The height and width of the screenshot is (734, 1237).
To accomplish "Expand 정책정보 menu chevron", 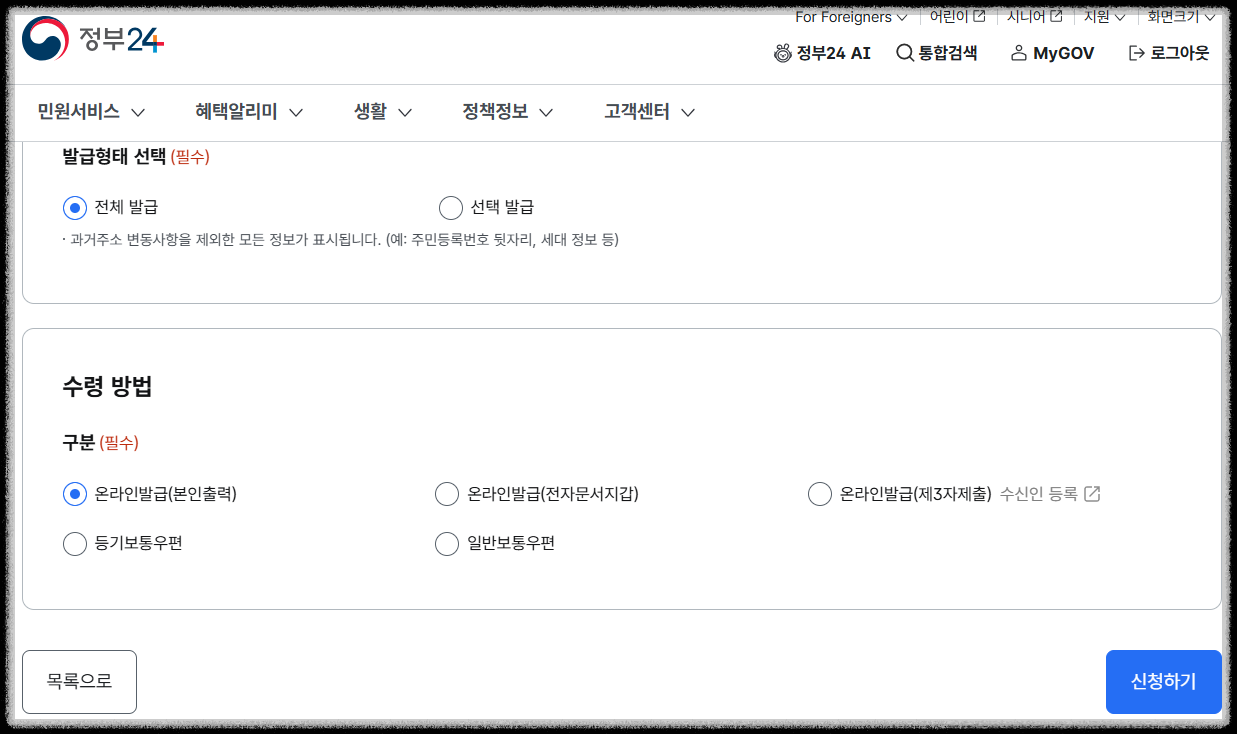I will pos(546,113).
